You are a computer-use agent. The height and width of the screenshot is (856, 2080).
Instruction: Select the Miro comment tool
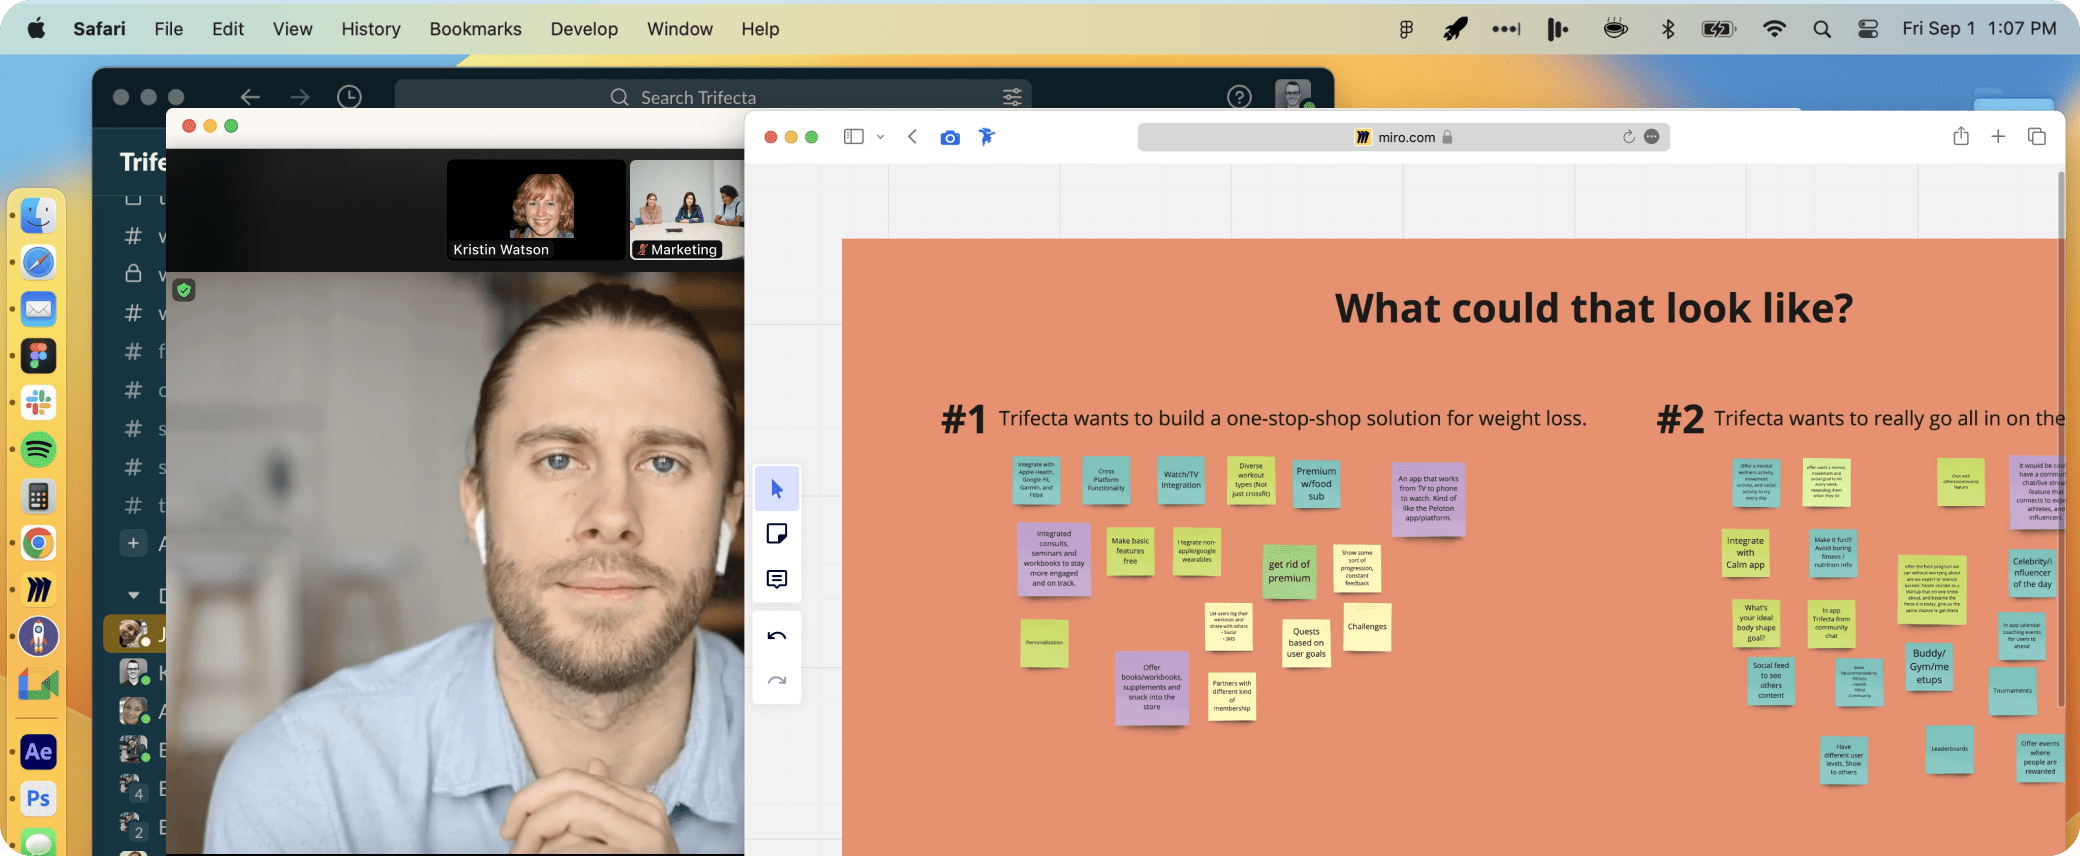point(777,579)
